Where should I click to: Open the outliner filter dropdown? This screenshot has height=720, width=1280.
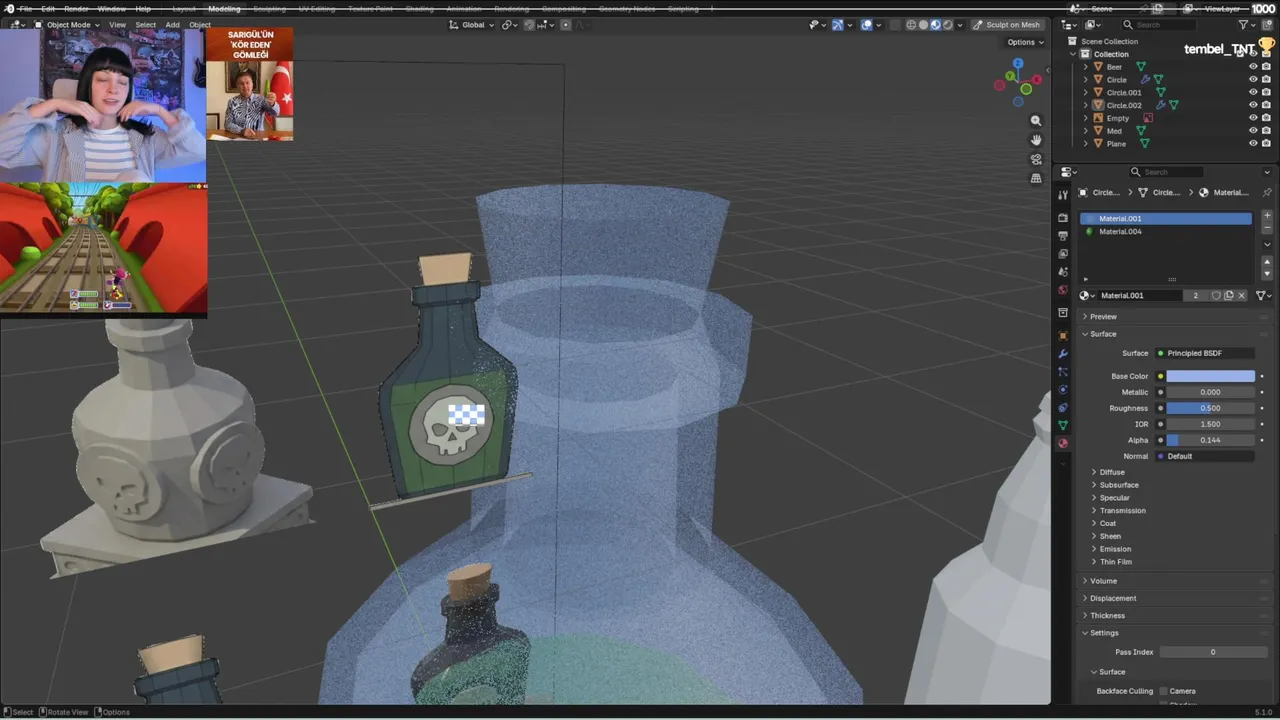tap(1247, 25)
